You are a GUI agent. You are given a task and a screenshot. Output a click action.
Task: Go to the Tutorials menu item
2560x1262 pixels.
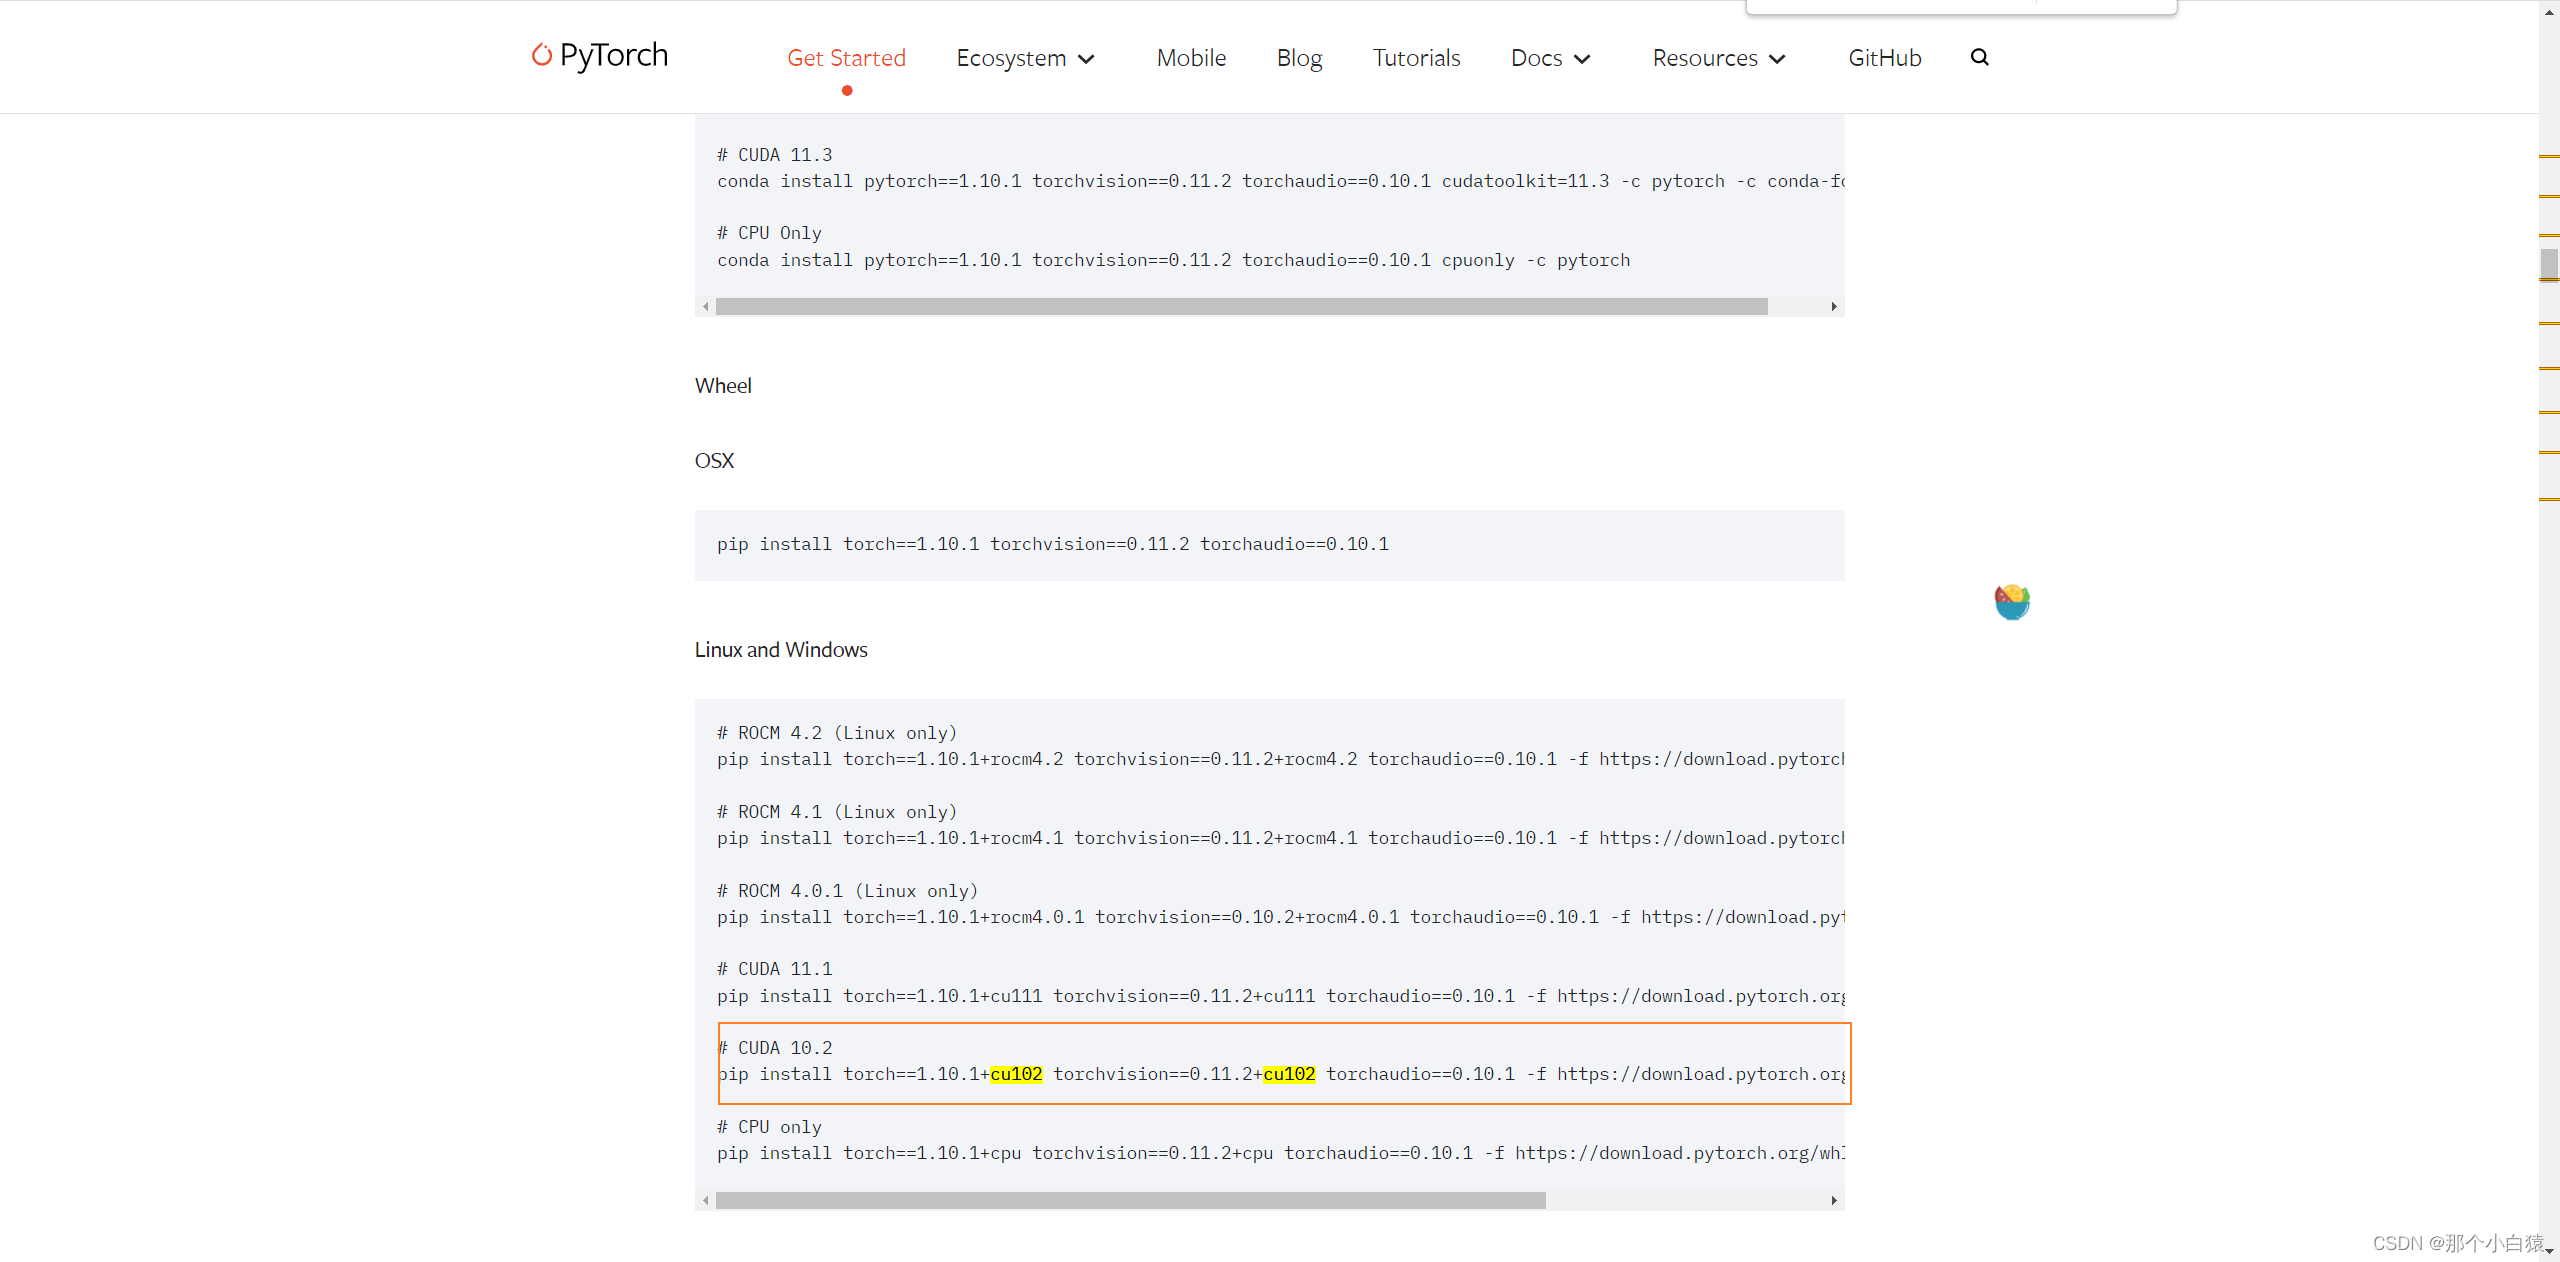click(x=1416, y=58)
